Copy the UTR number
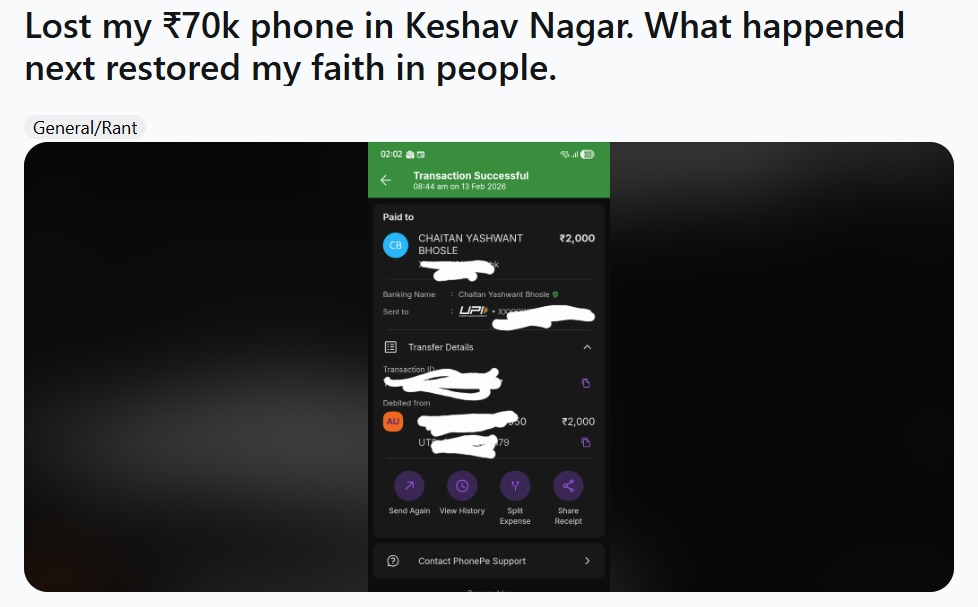 click(586, 442)
